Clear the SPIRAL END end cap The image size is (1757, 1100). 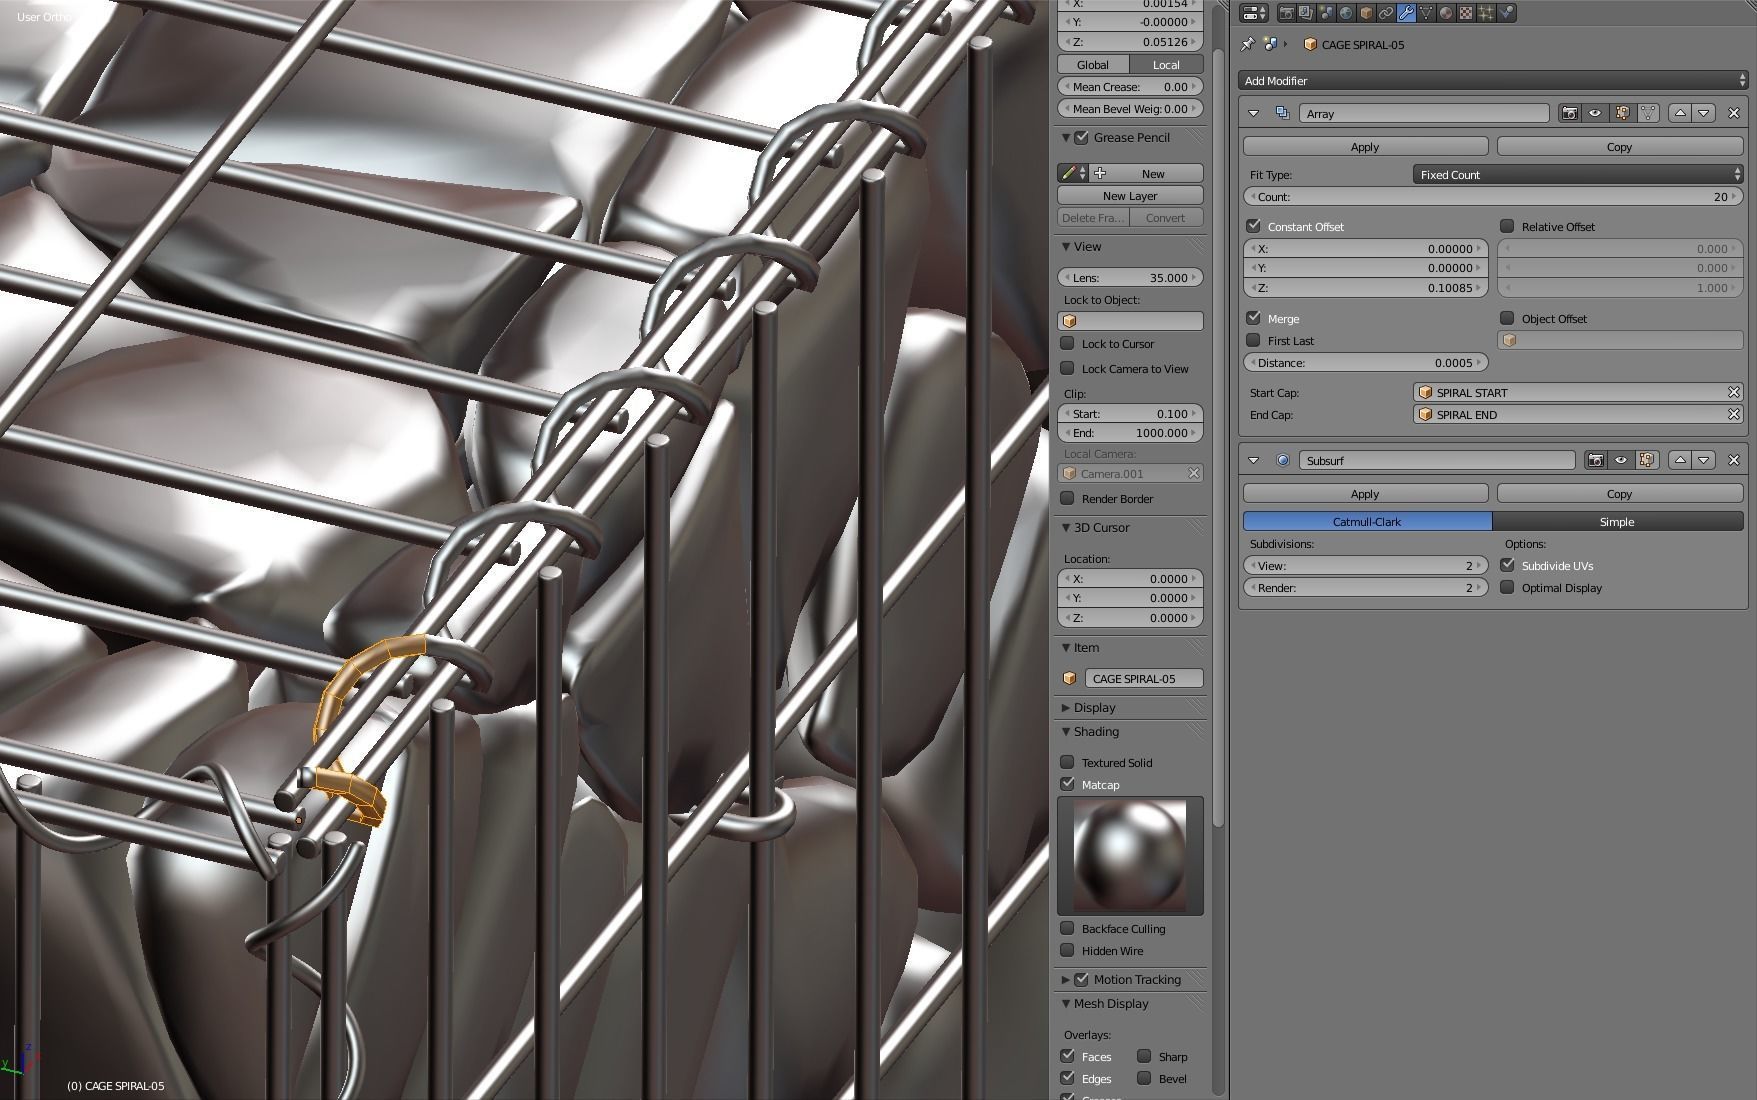click(x=1734, y=414)
